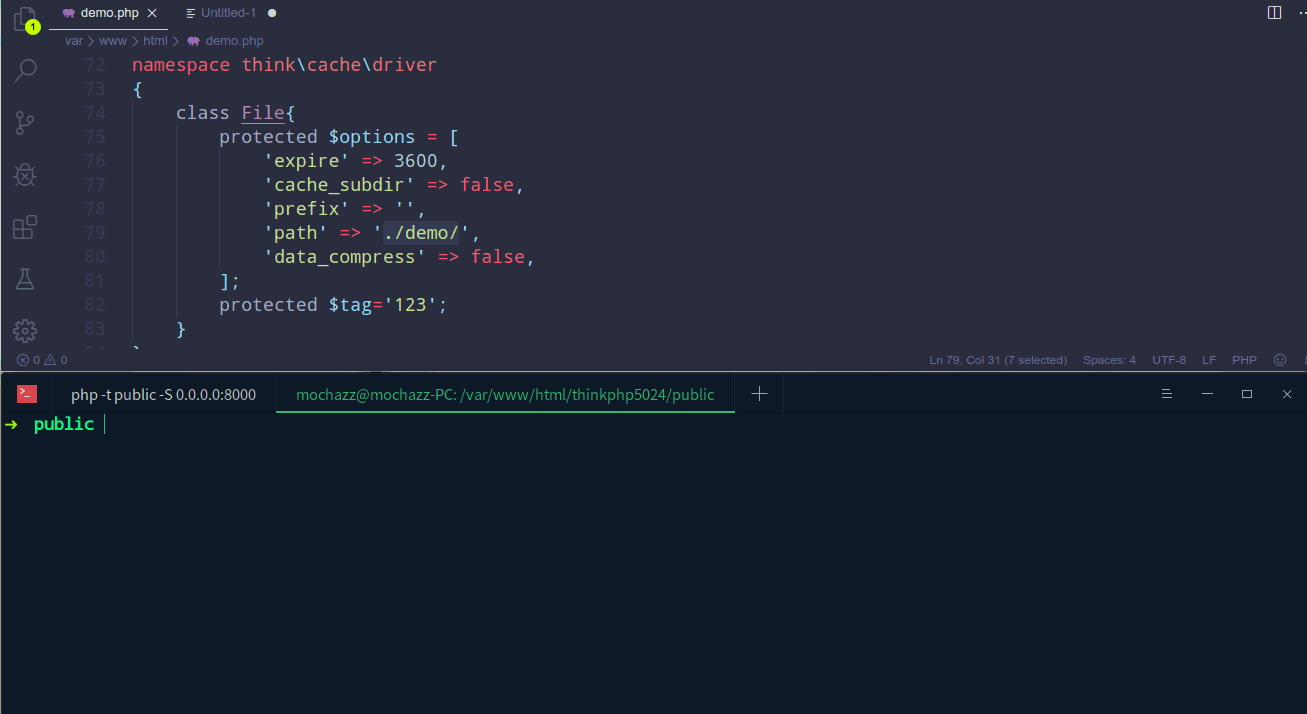
Task: Change language mode from PHP
Action: (x=1244, y=360)
